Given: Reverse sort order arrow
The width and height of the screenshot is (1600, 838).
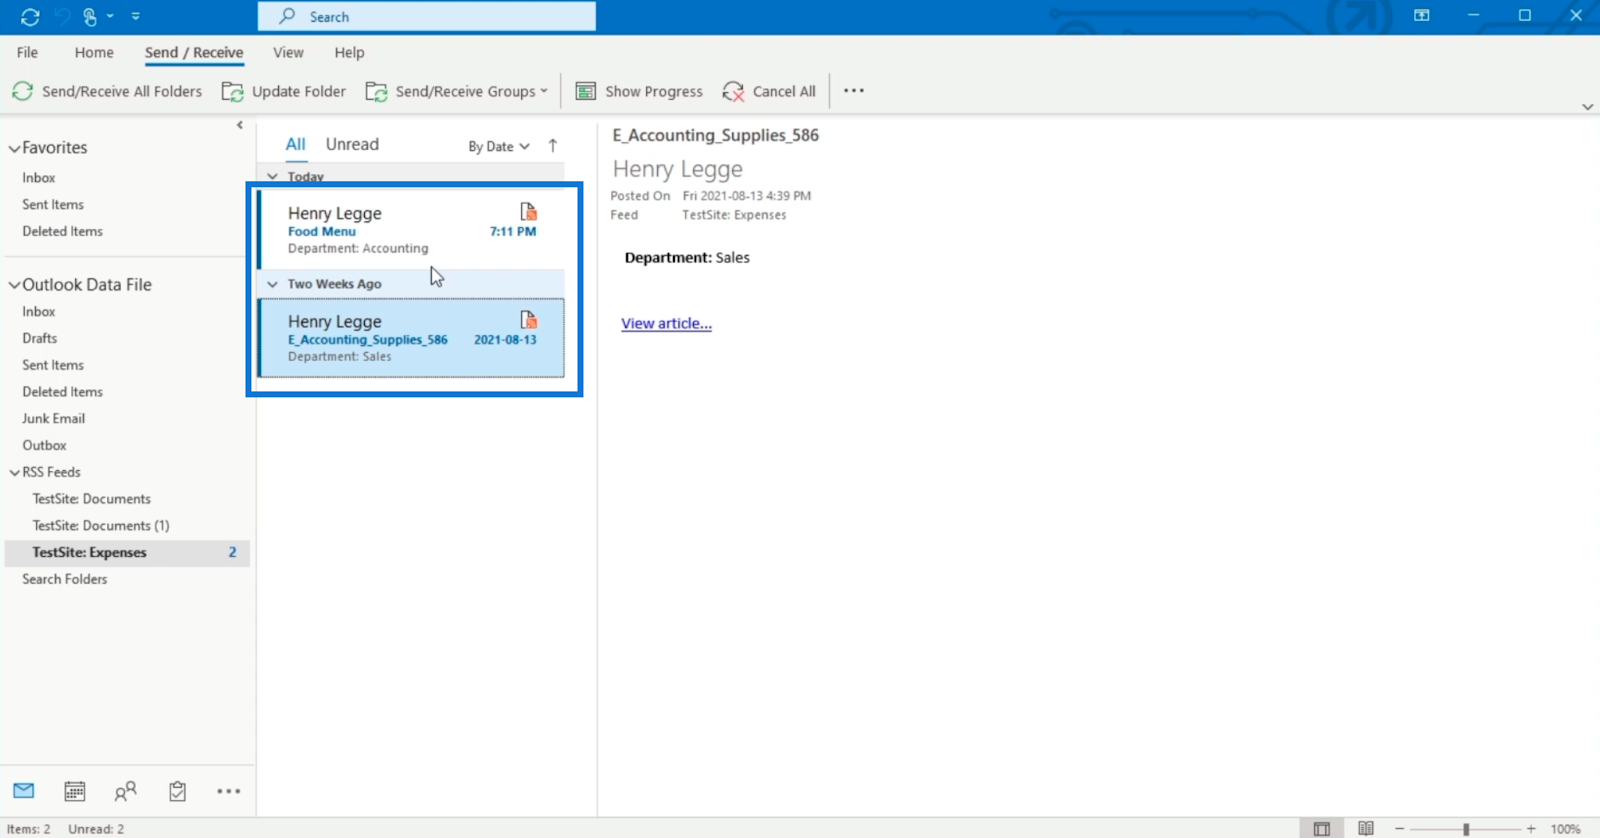Looking at the screenshot, I should pyautogui.click(x=552, y=146).
